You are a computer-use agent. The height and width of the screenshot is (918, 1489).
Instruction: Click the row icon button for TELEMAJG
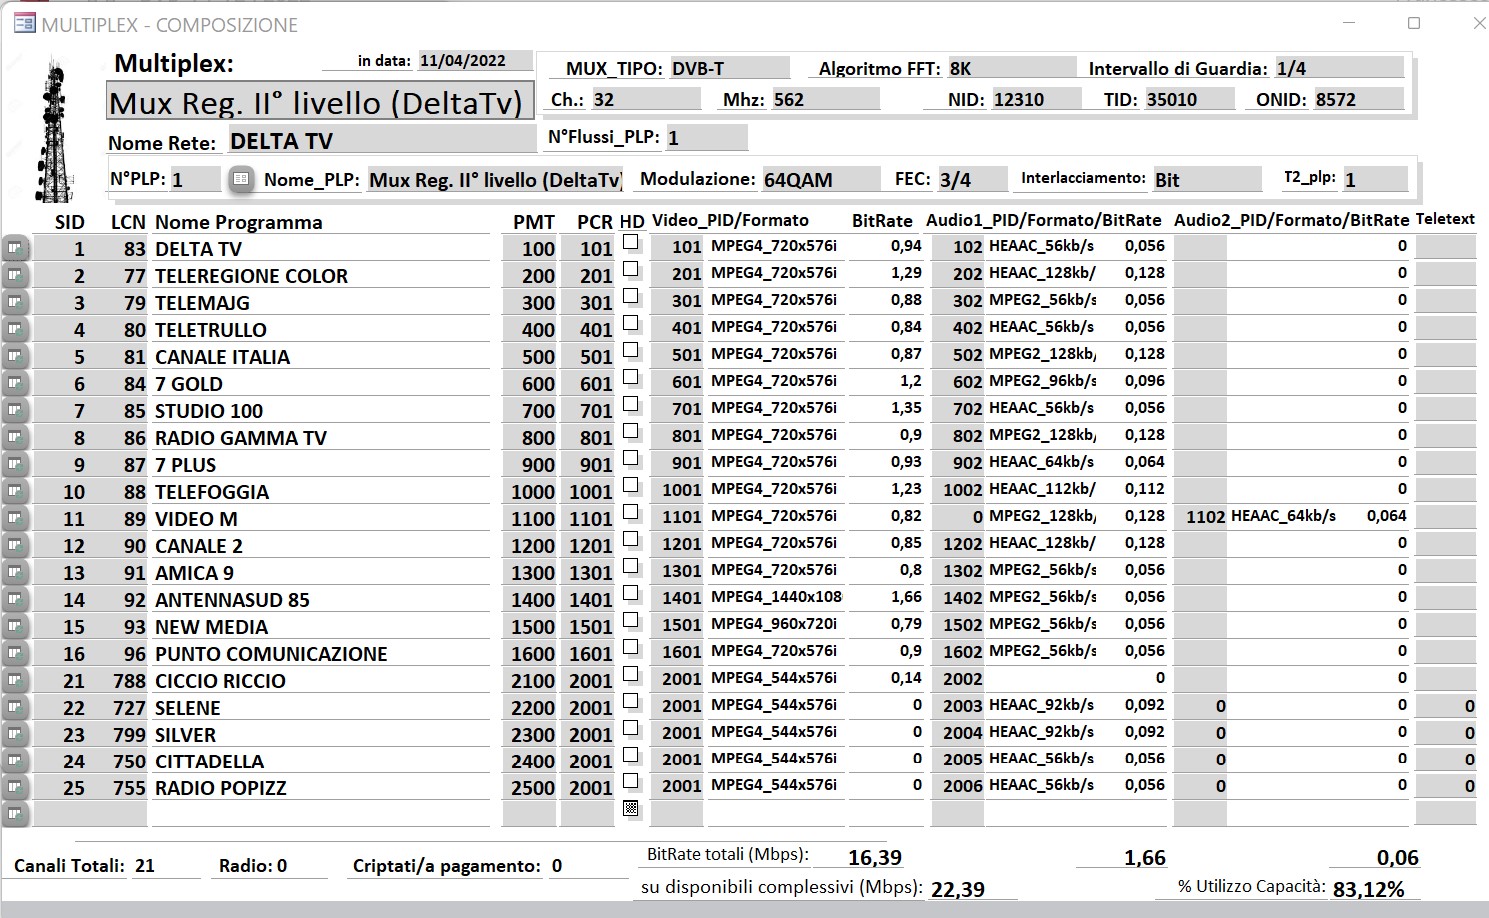tap(15, 302)
